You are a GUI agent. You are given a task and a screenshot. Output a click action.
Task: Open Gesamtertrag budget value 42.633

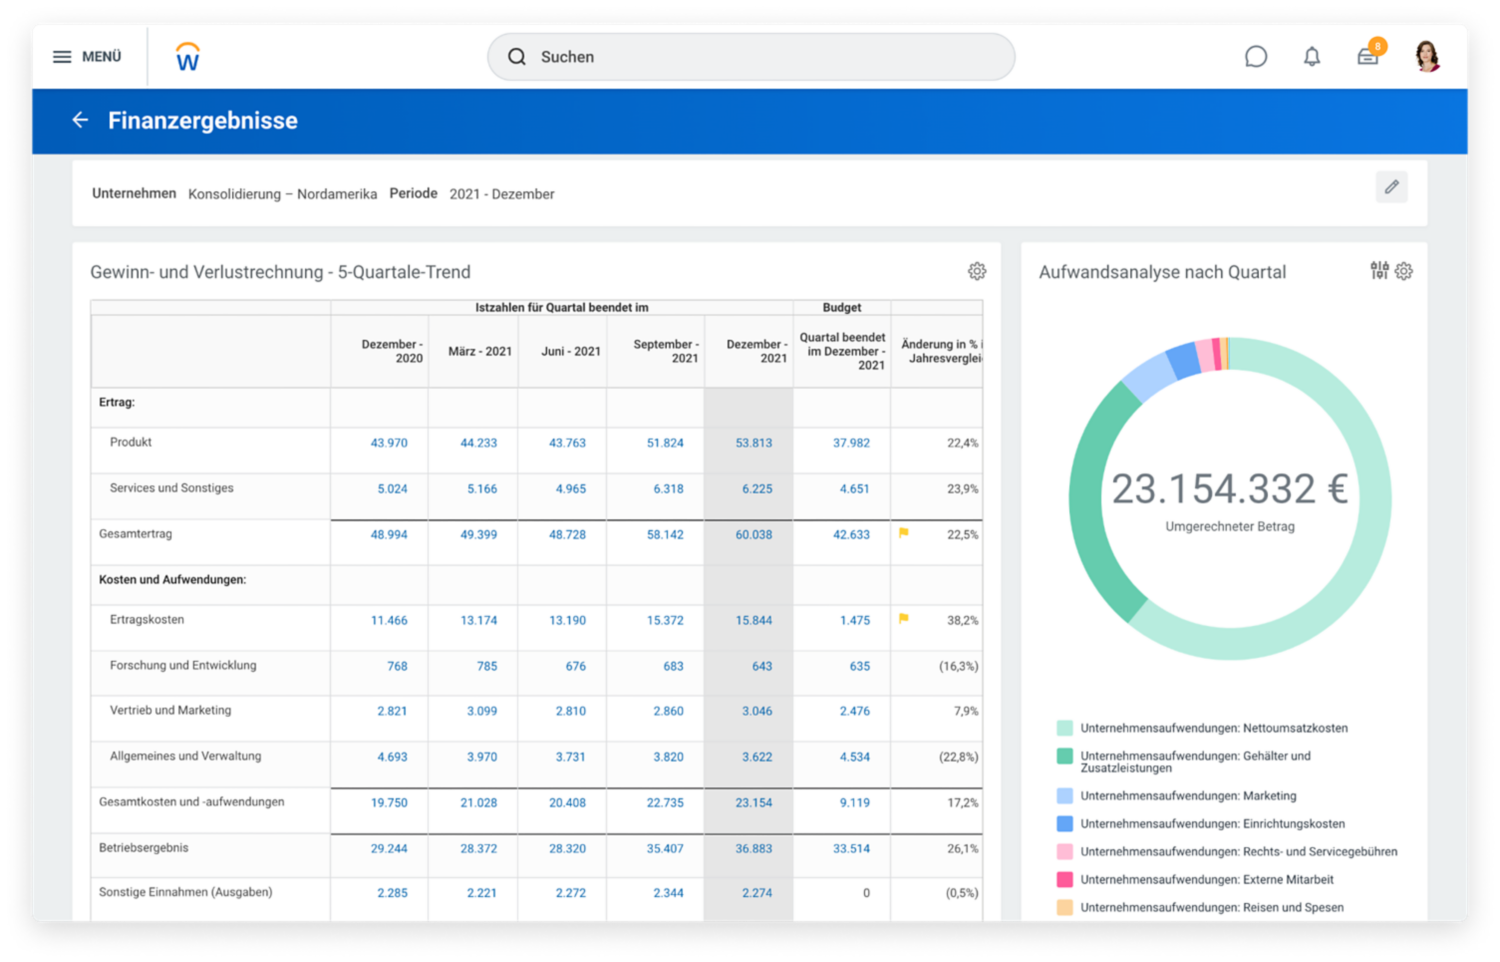point(851,535)
